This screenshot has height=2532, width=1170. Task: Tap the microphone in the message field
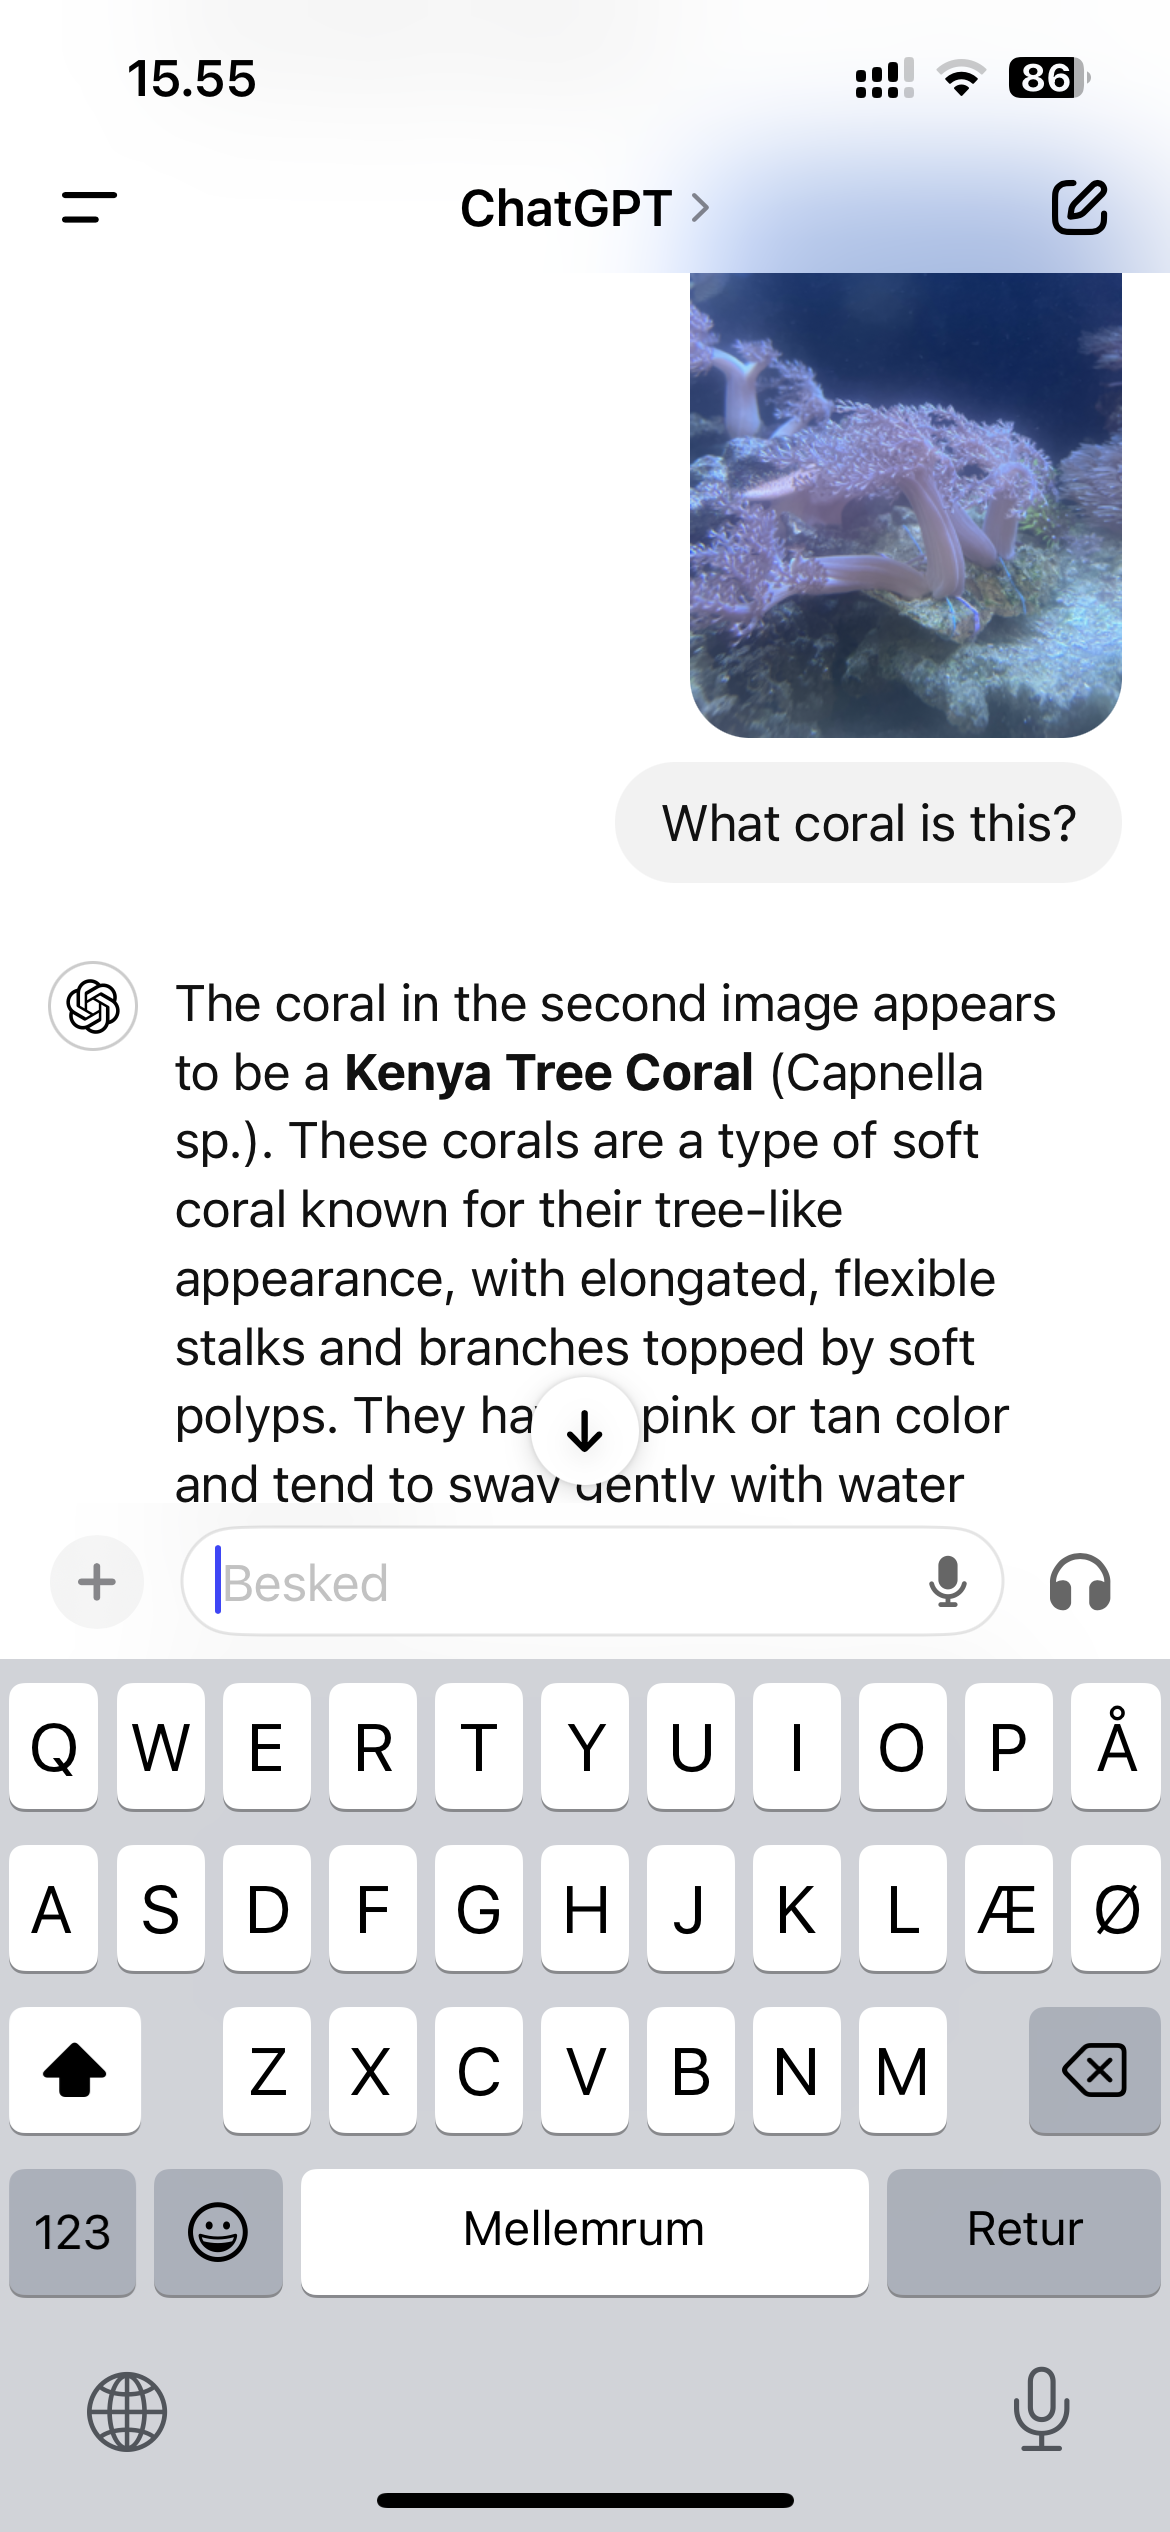(x=946, y=1582)
